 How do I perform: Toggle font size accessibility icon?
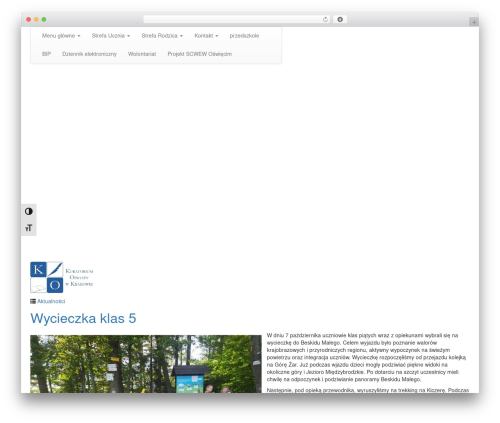click(x=29, y=228)
